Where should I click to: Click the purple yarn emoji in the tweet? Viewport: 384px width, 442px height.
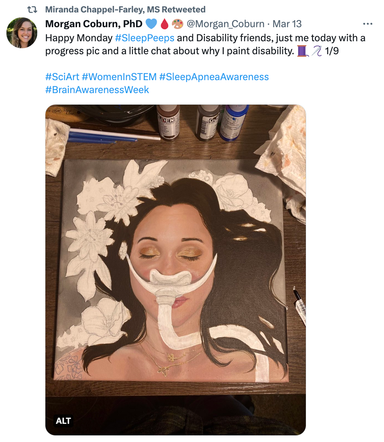[x=316, y=51]
